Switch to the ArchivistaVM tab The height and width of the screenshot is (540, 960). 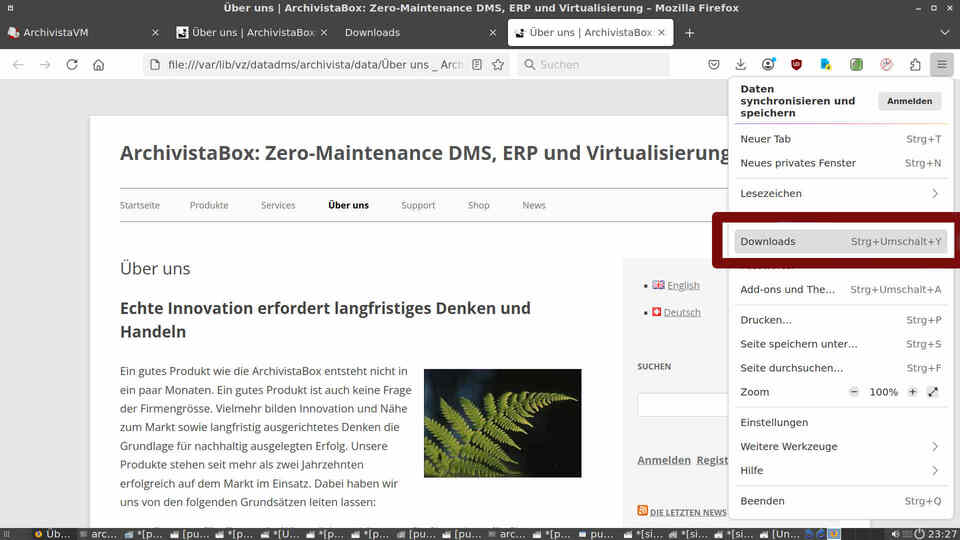click(x=84, y=32)
